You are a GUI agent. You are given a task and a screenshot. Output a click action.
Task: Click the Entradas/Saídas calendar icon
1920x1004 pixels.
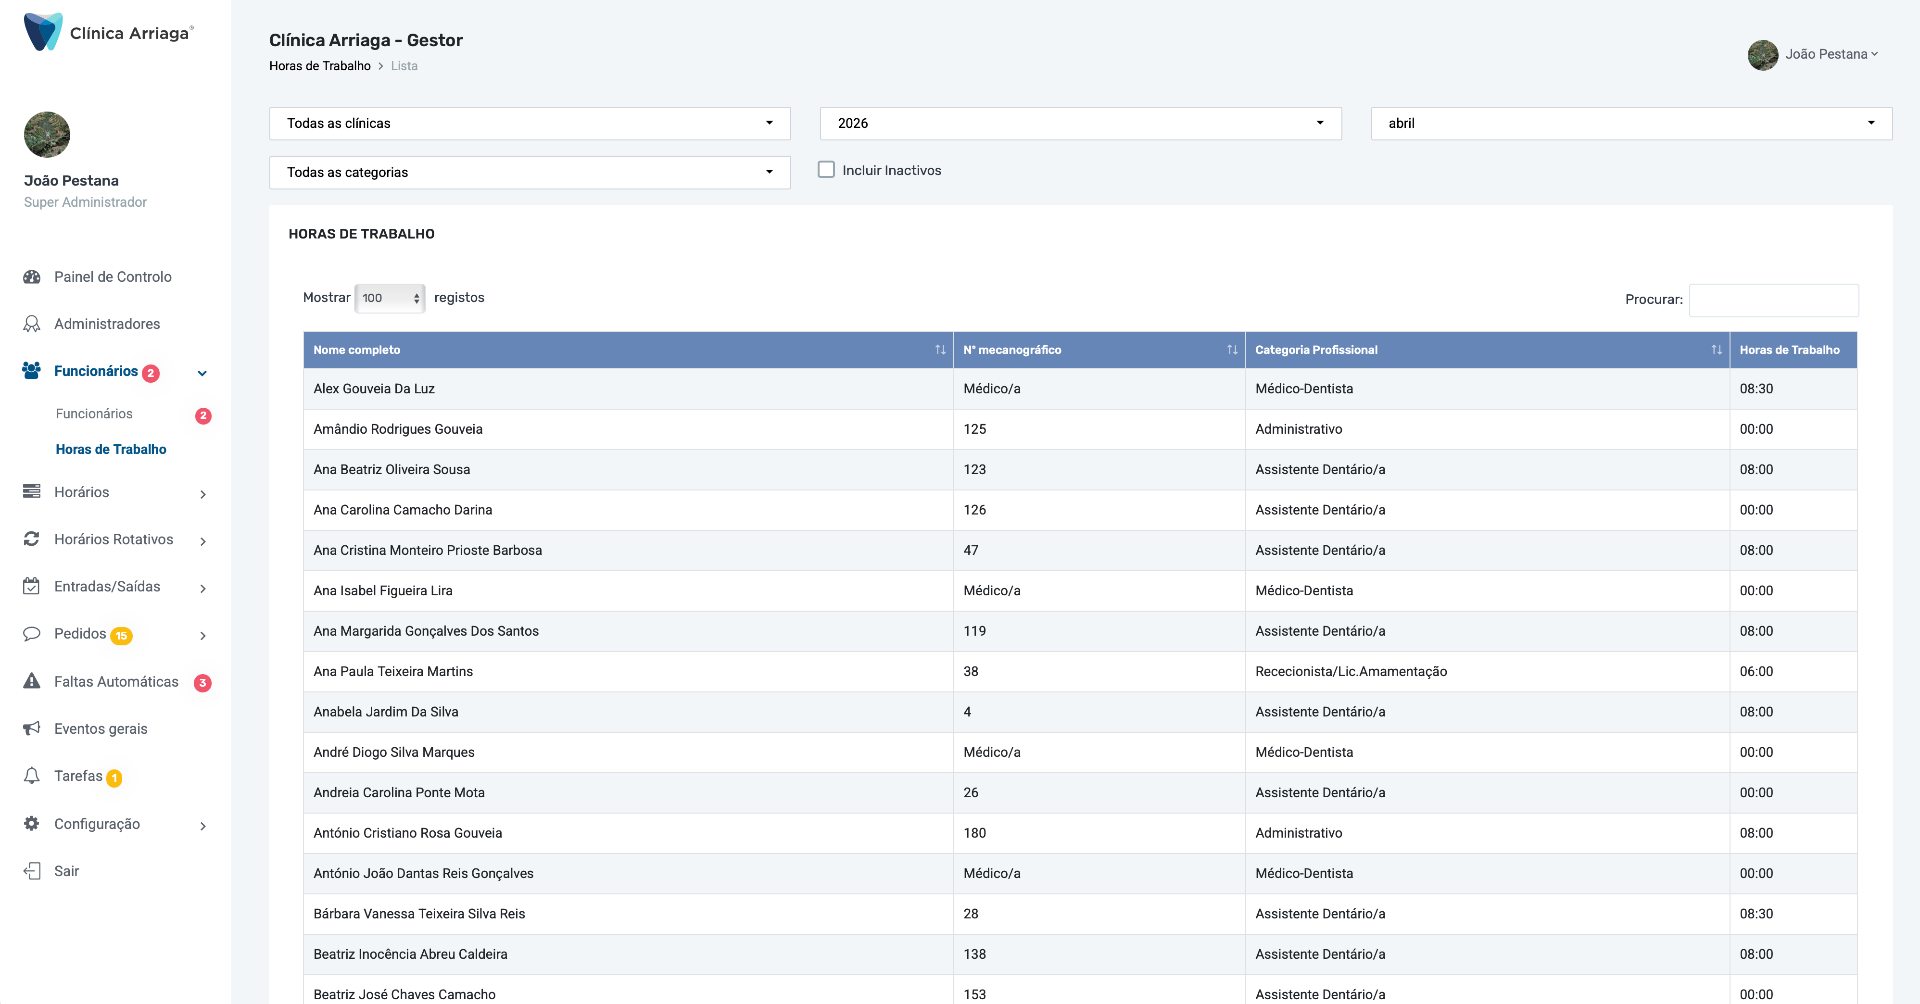click(32, 586)
